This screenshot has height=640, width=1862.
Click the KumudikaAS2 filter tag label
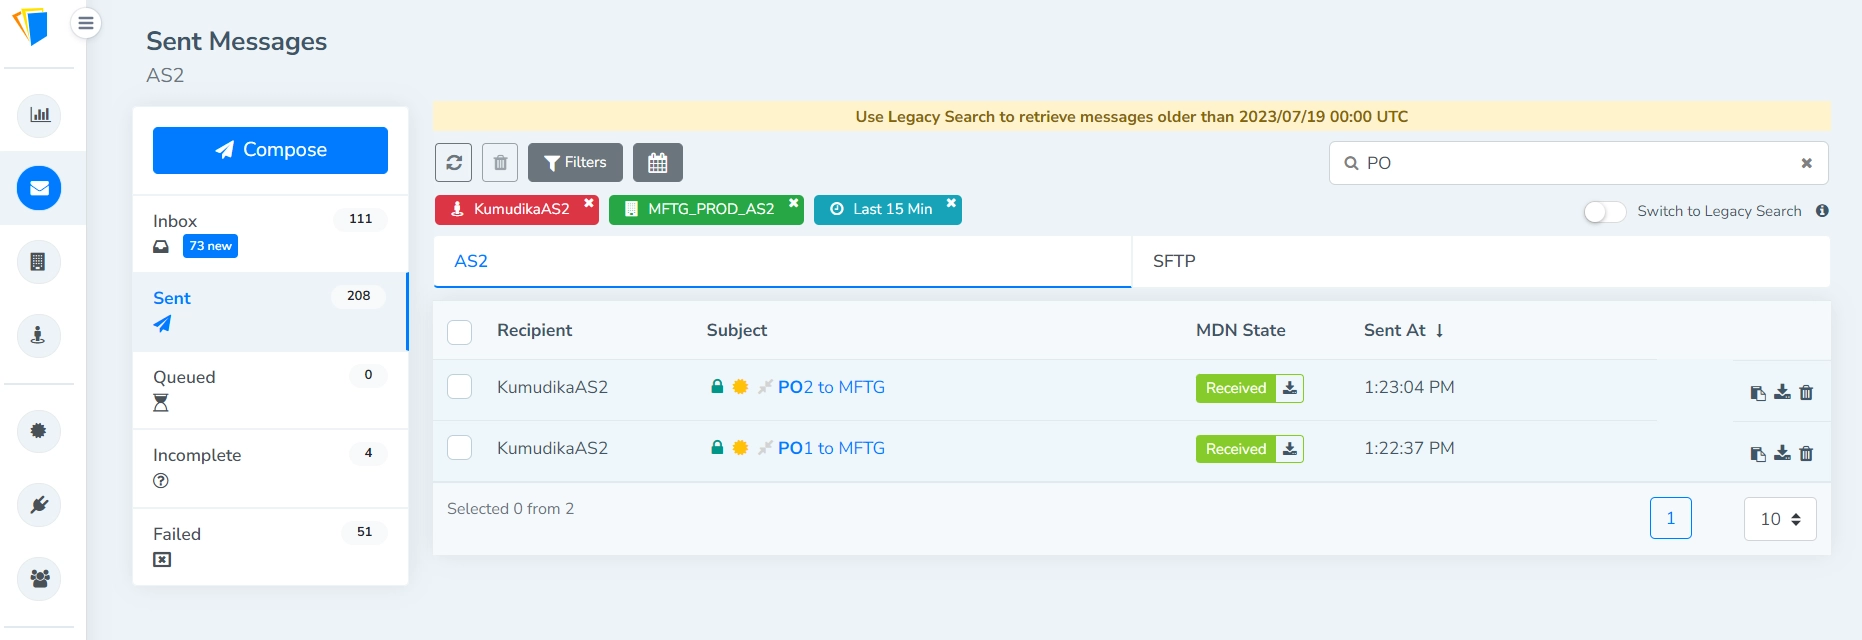click(521, 209)
